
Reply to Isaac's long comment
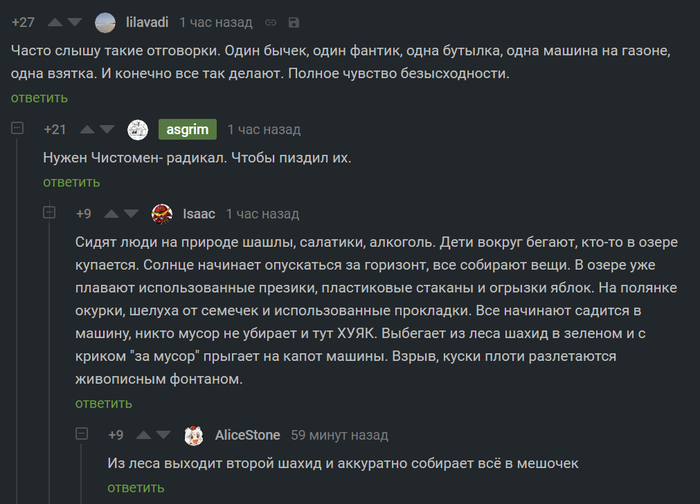click(103, 404)
